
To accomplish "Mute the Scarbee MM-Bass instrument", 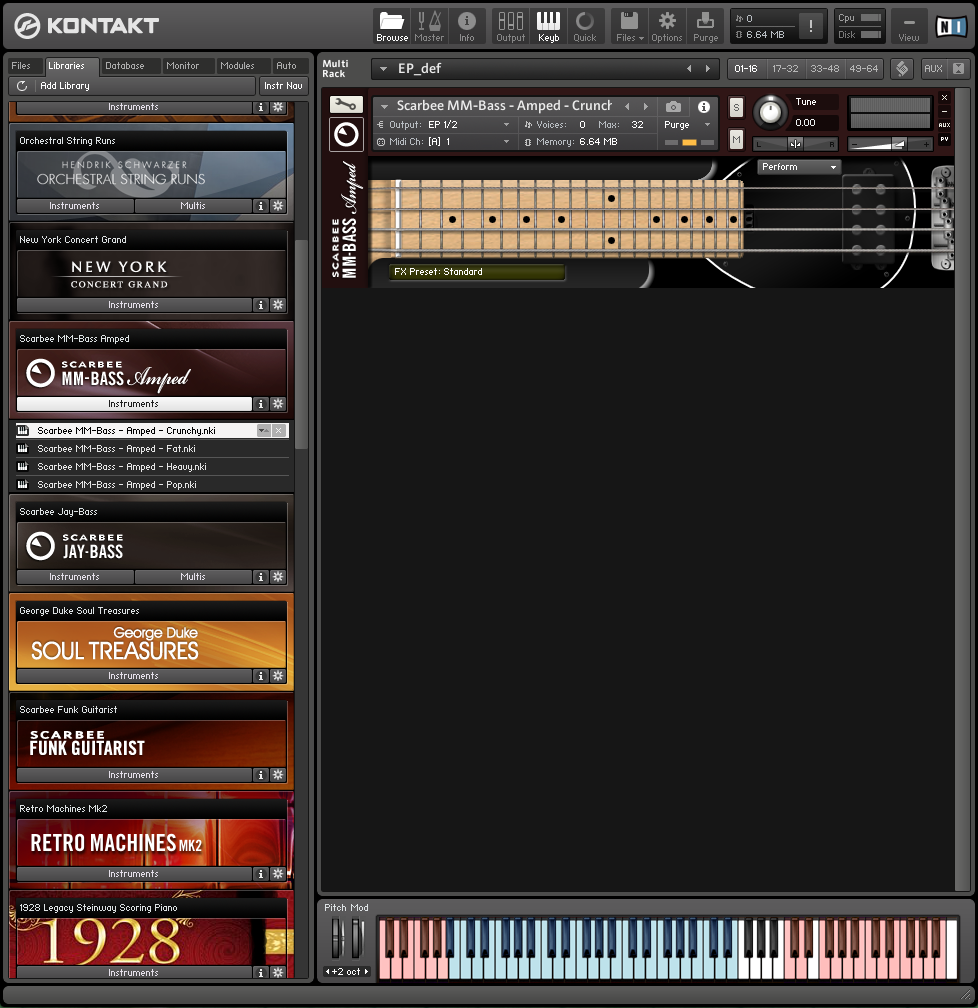I will 736,139.
